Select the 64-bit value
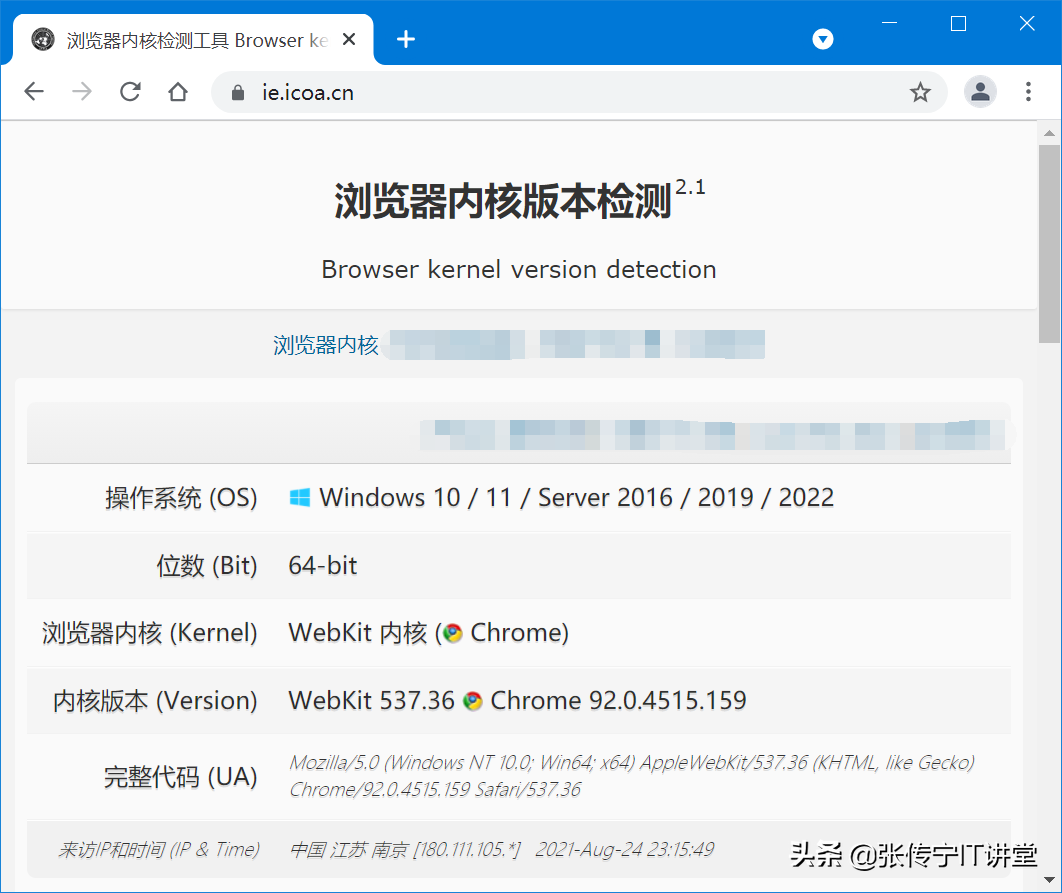The image size is (1062, 893). click(x=322, y=566)
